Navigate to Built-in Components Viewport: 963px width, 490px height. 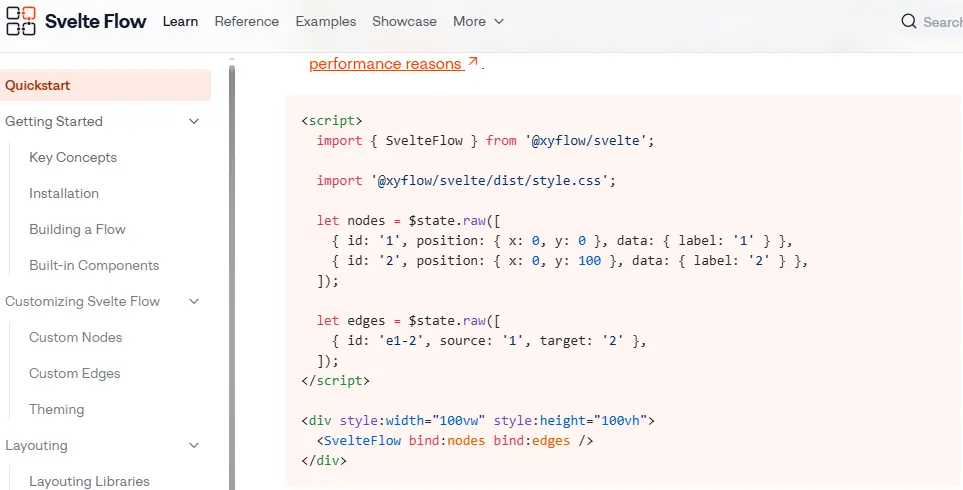click(94, 266)
